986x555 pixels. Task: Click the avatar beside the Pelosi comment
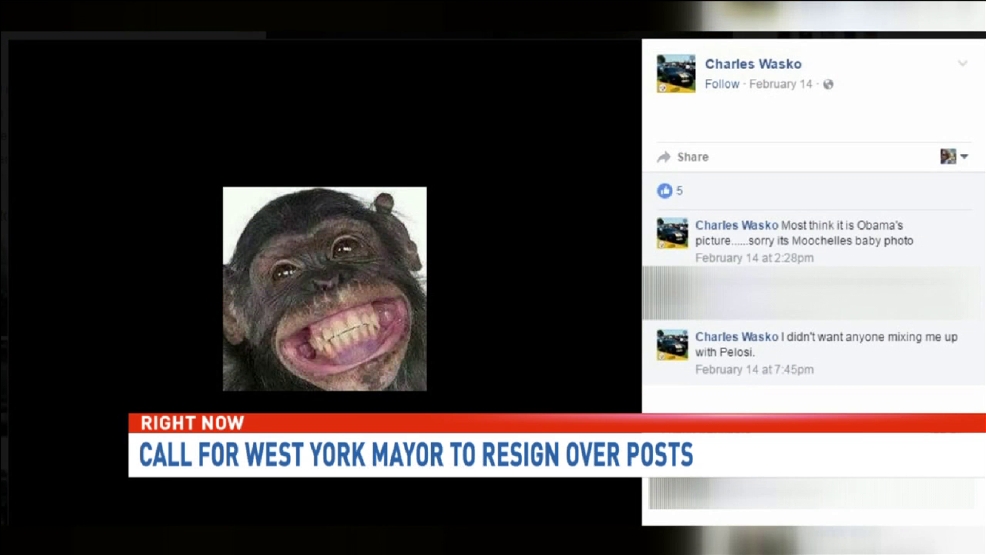tap(672, 345)
